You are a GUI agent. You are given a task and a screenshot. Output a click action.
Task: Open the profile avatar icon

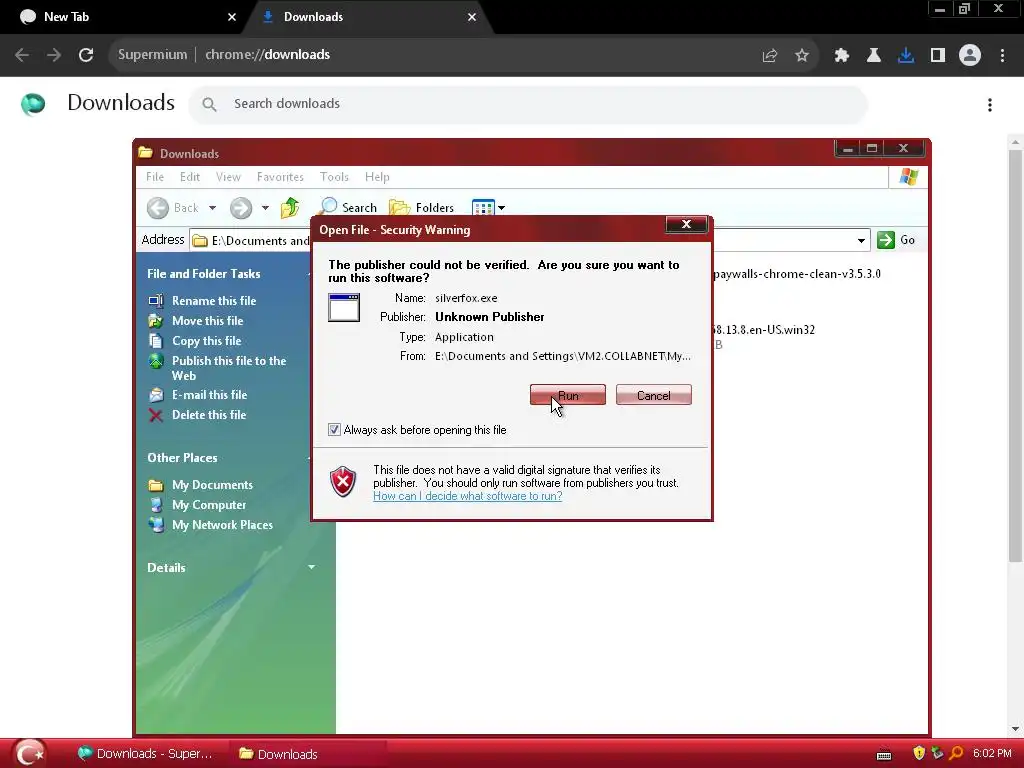pyautogui.click(x=970, y=56)
